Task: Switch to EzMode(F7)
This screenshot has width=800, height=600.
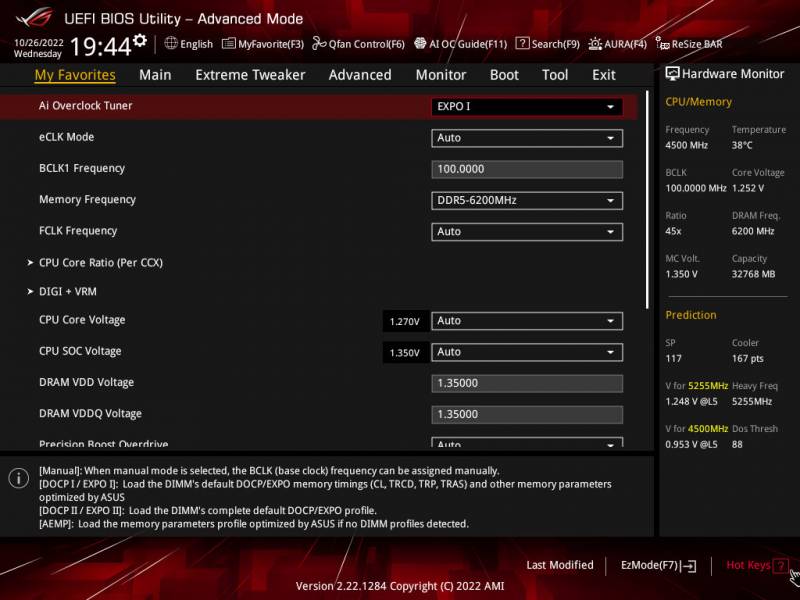Action: point(659,565)
